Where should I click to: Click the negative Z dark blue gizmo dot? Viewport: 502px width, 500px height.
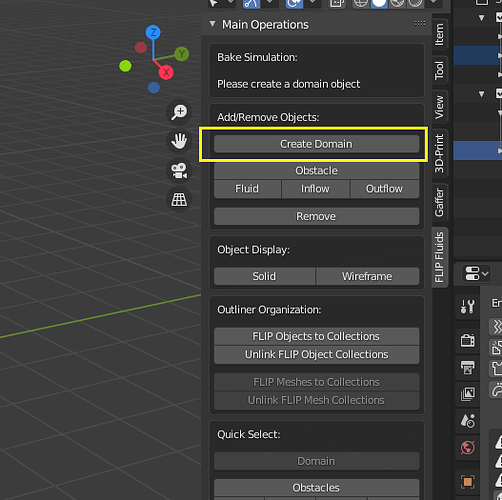154,88
